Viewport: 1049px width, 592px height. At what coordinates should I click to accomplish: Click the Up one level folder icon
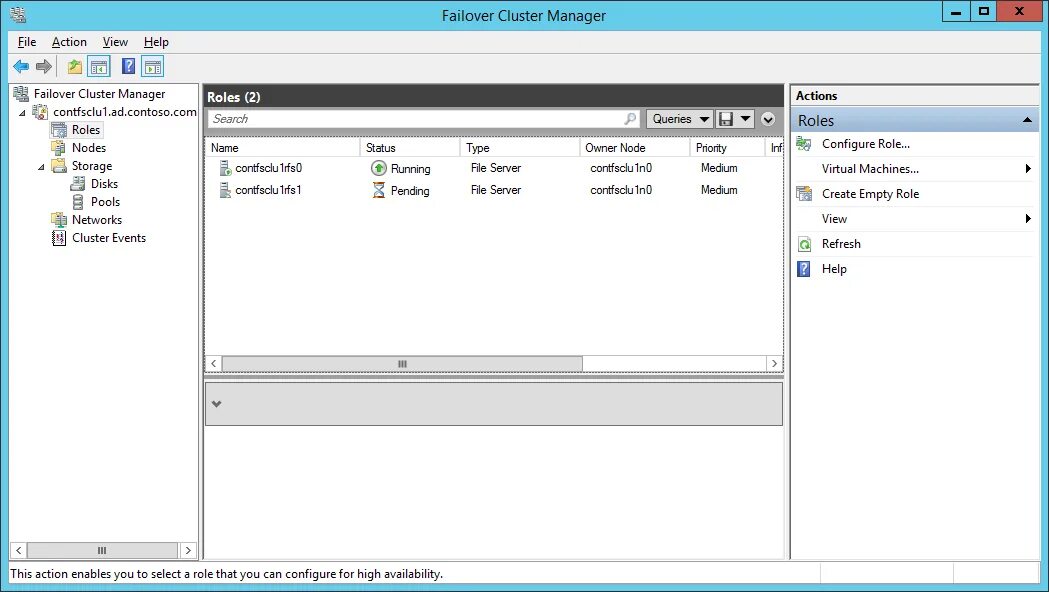point(75,66)
